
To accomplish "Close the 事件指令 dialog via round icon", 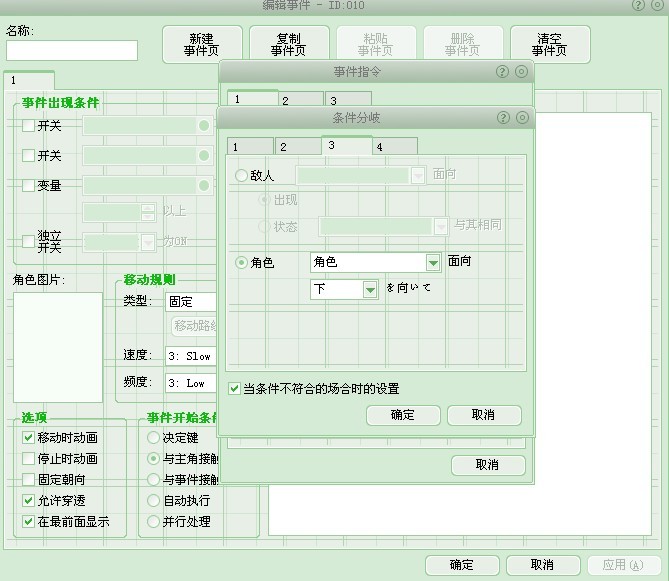I will point(521,71).
